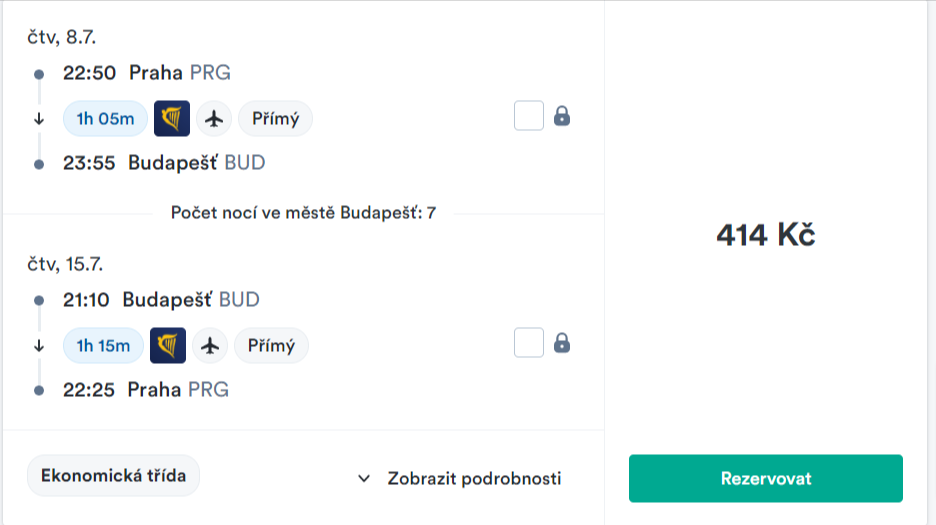936x525 pixels.
Task: Click the down arrow beside 1h 15m
Action: pyautogui.click(x=39, y=346)
